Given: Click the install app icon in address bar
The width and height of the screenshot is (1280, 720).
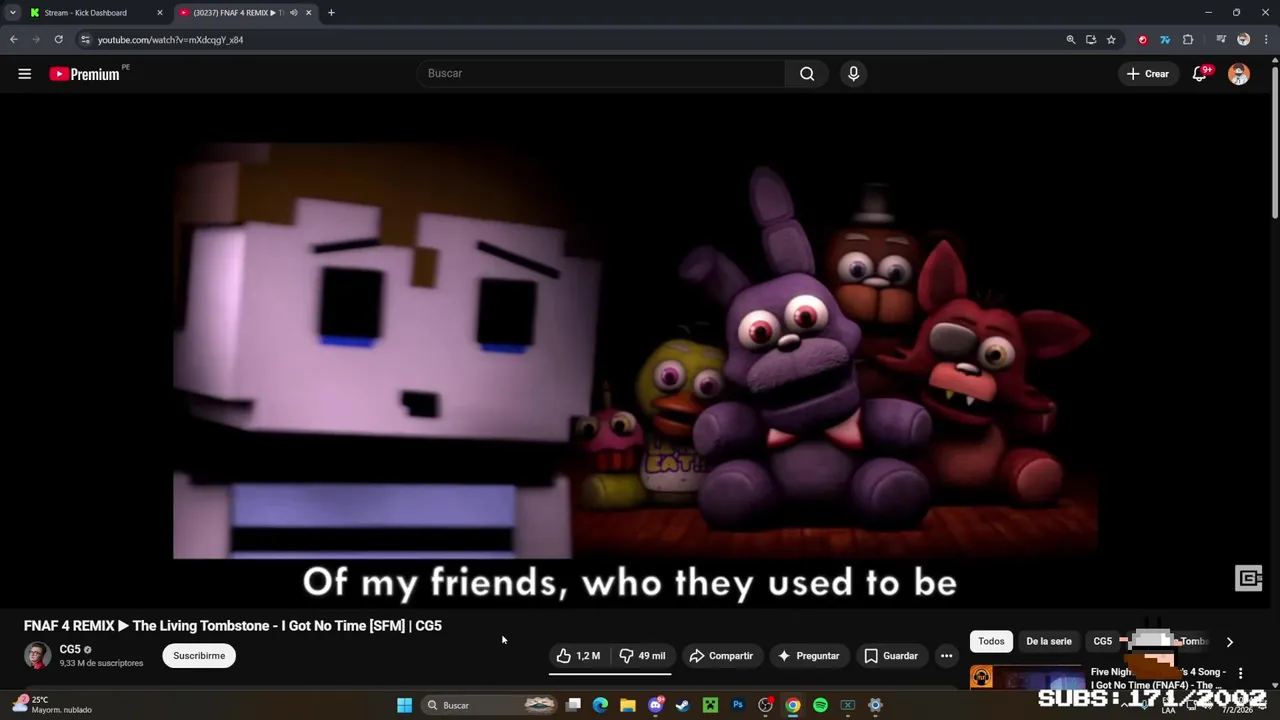Looking at the screenshot, I should pos(1091,40).
